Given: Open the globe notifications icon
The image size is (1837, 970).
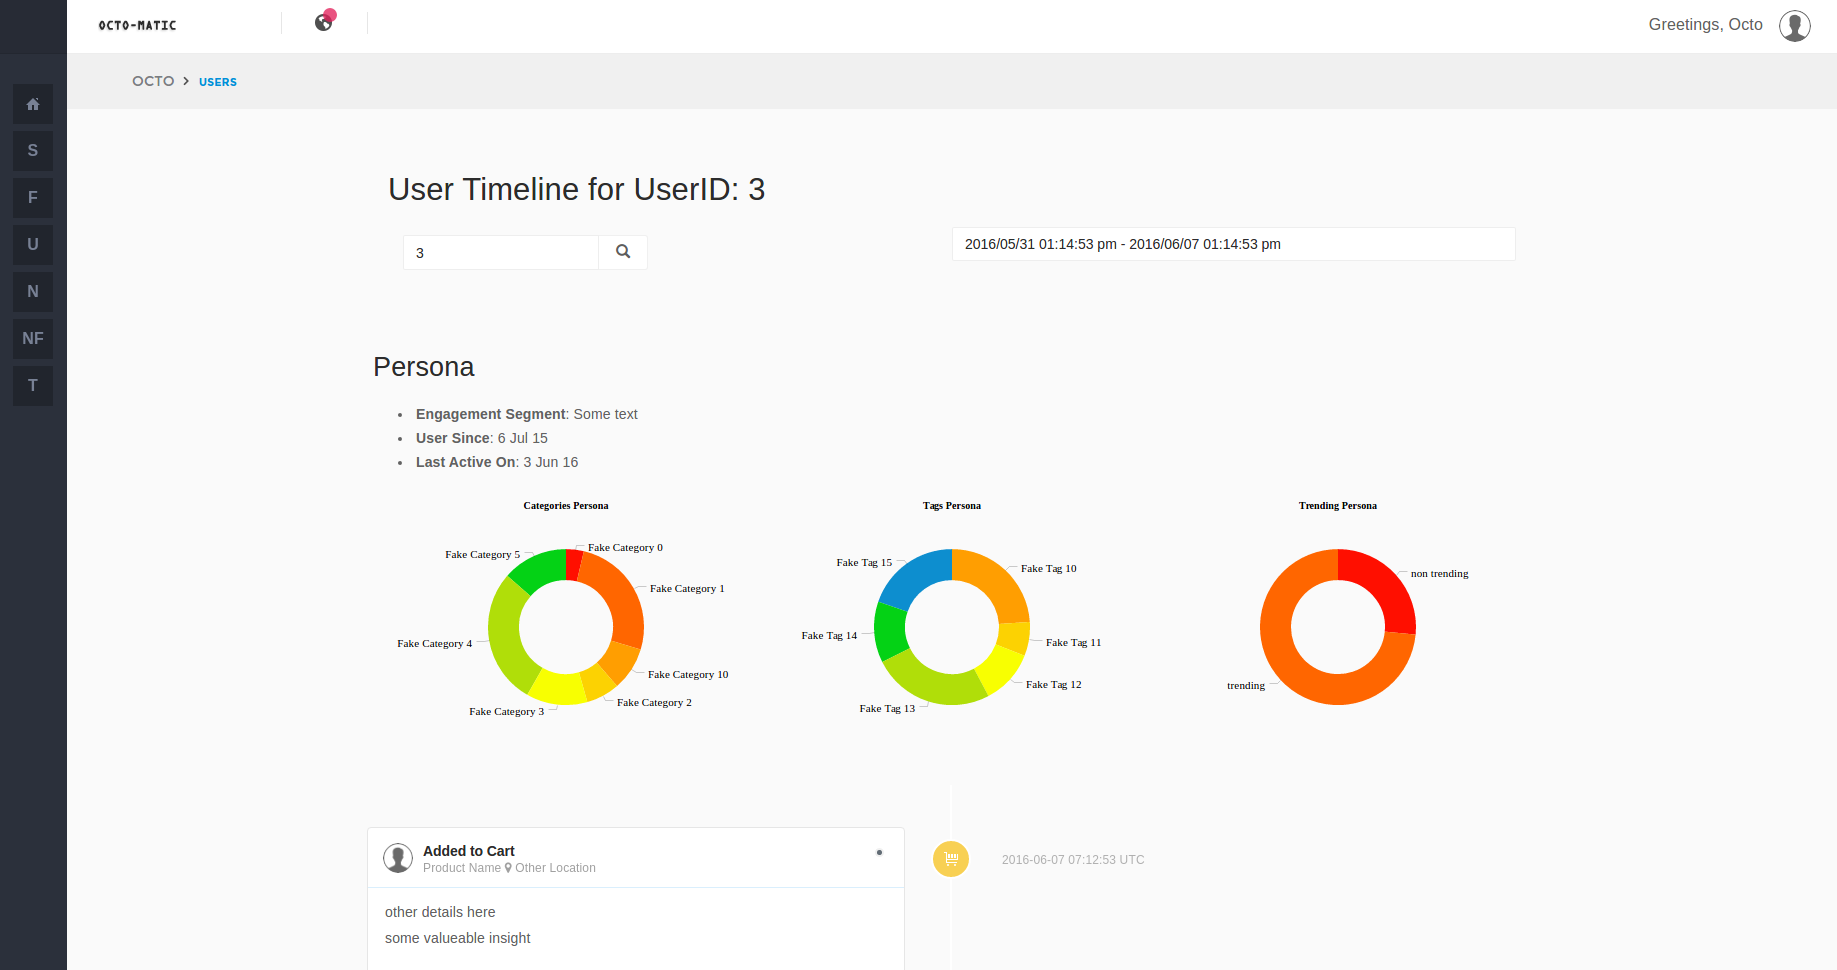Looking at the screenshot, I should tap(324, 22).
